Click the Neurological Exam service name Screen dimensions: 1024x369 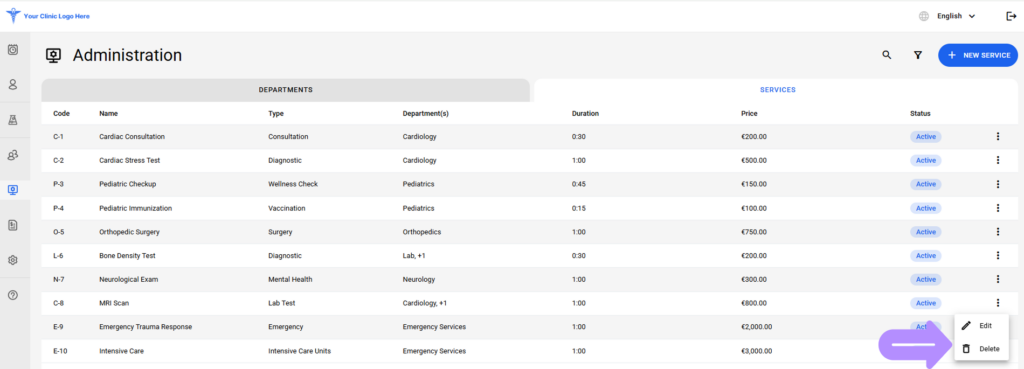[x=129, y=279]
